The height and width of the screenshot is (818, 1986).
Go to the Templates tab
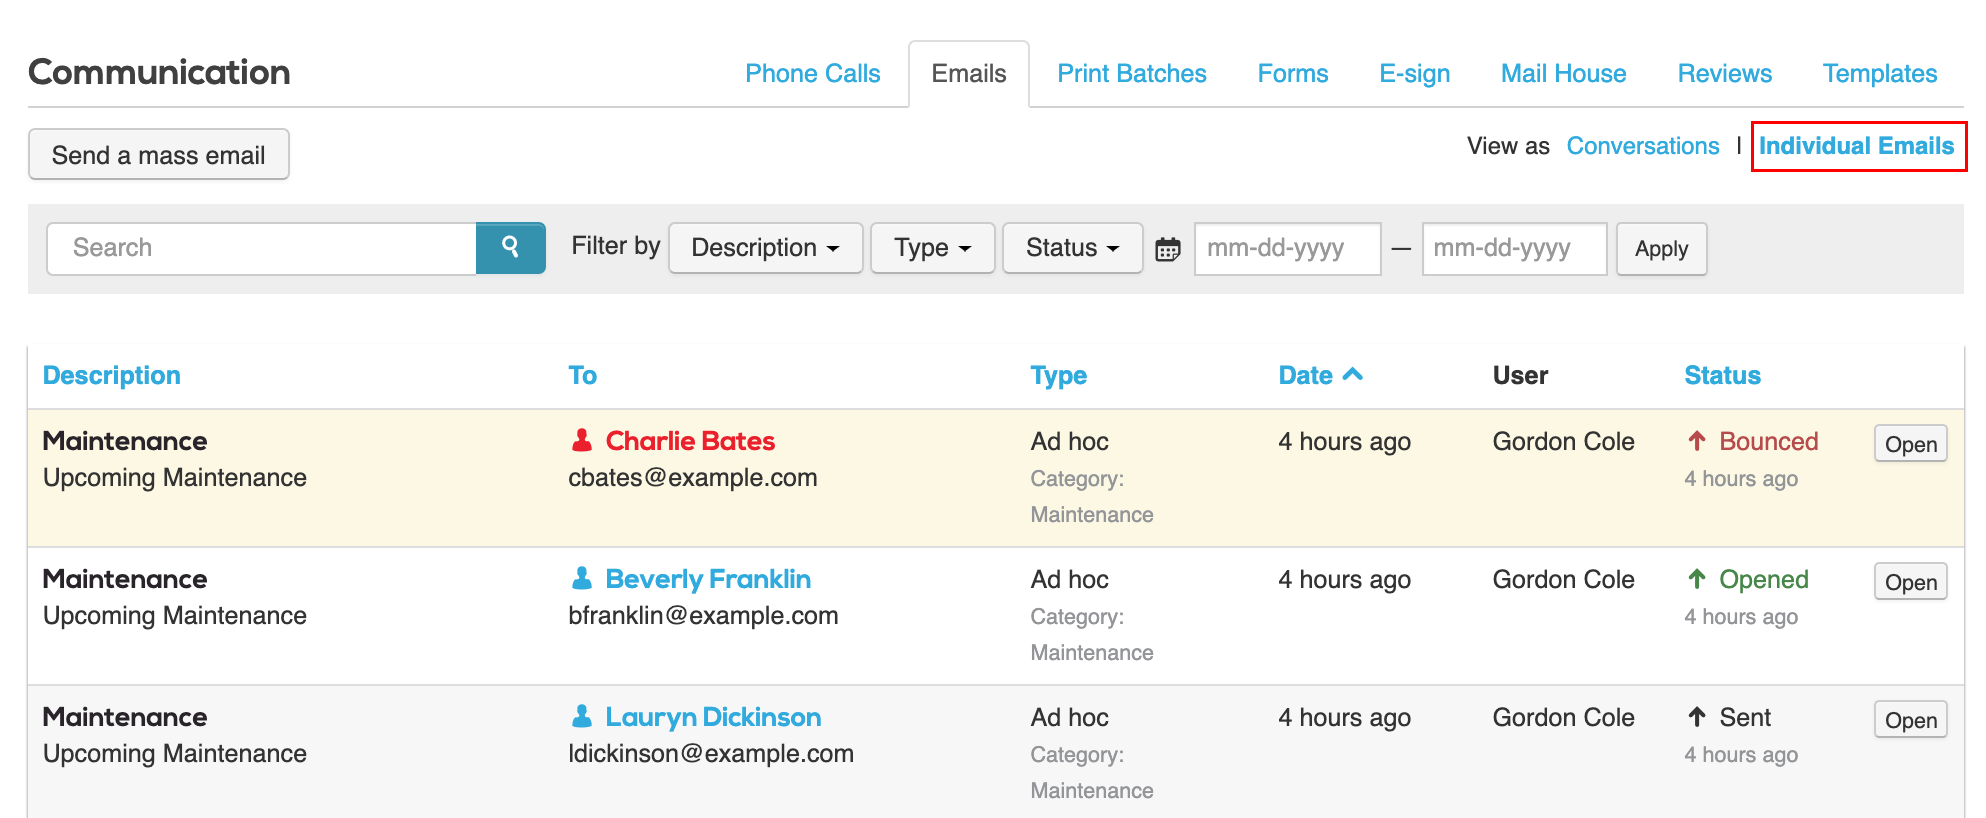tap(1879, 73)
